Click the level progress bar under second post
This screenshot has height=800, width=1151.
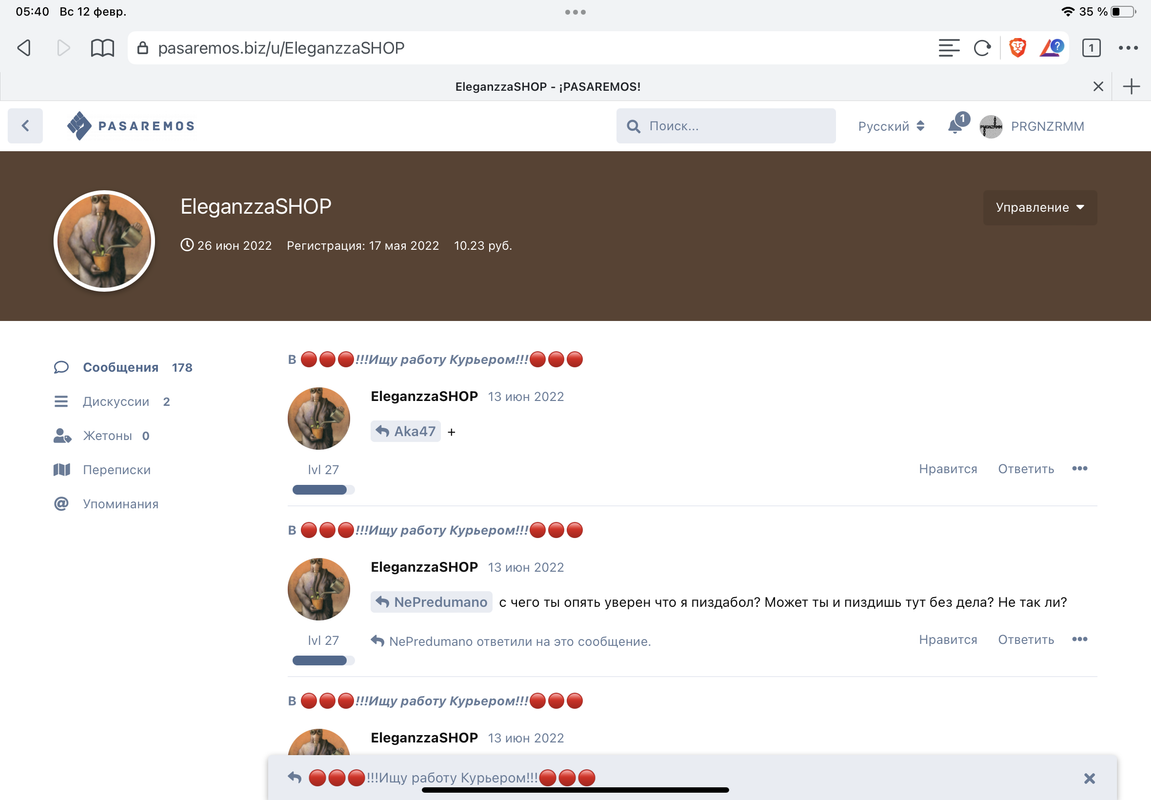click(323, 661)
